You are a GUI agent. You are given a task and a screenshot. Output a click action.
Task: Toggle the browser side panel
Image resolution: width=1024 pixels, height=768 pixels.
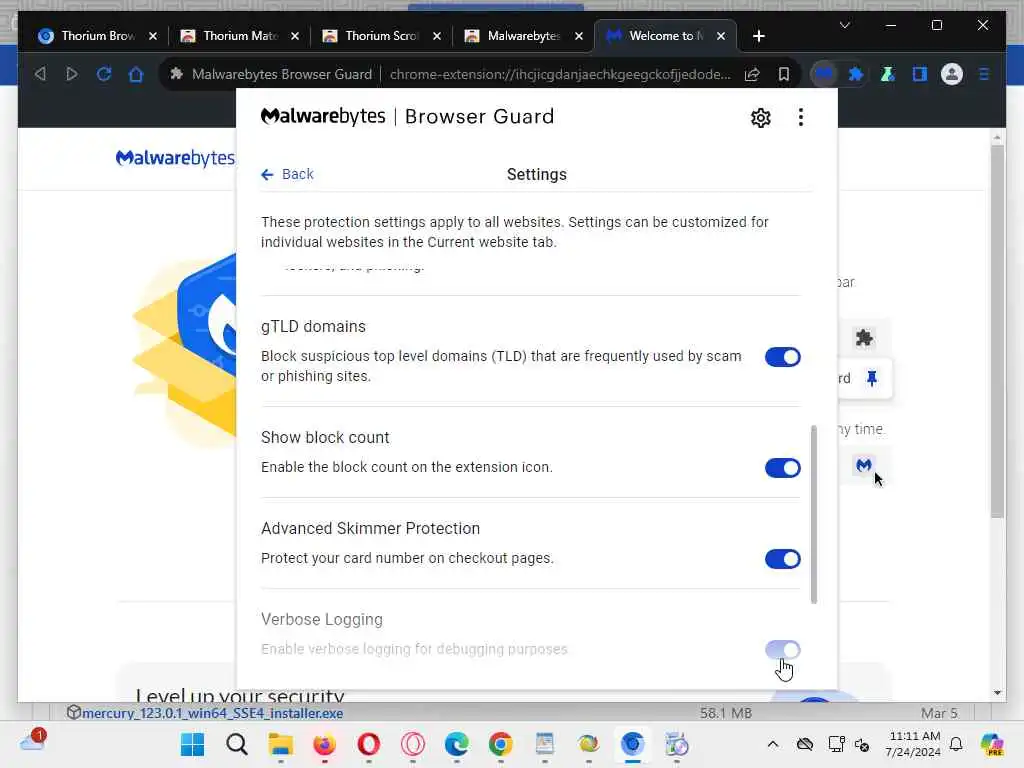pyautogui.click(x=920, y=74)
